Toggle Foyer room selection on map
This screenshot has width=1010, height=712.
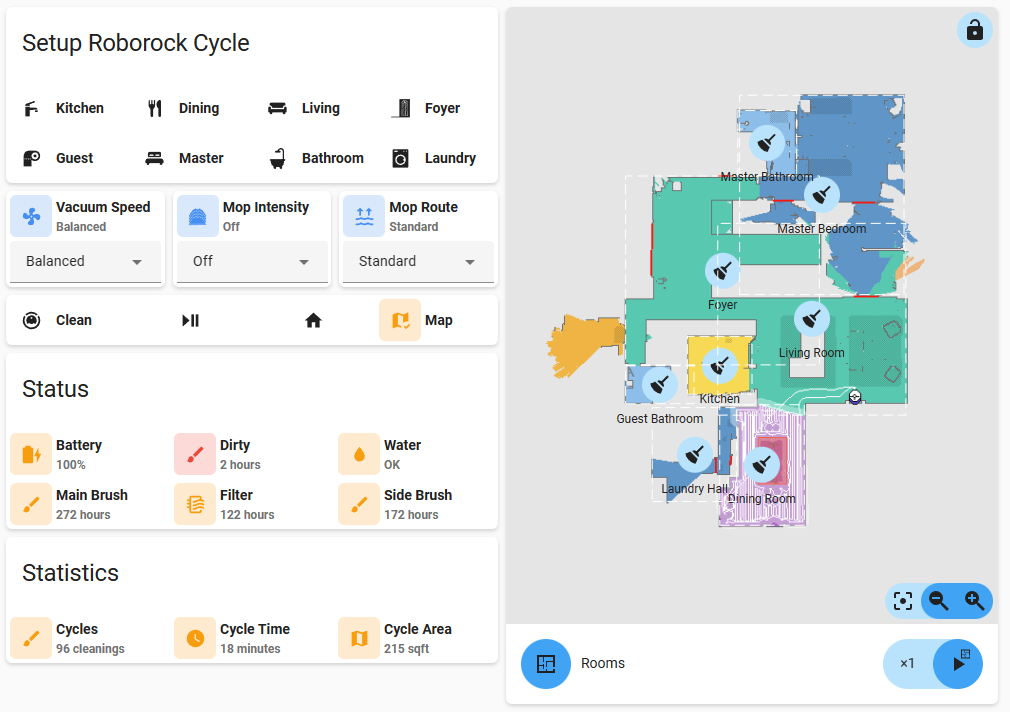click(723, 271)
